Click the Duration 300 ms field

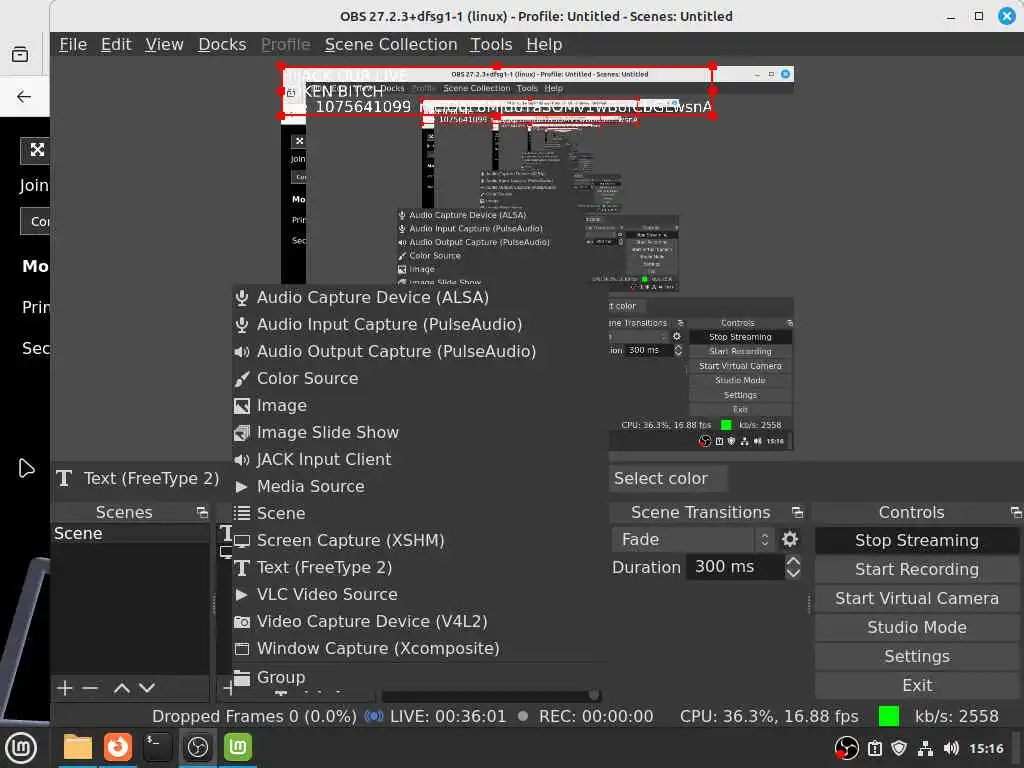pyautogui.click(x=735, y=567)
